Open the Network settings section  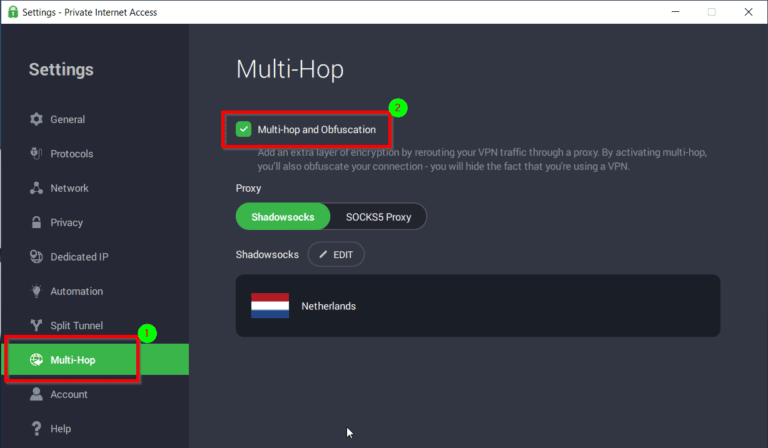point(69,188)
